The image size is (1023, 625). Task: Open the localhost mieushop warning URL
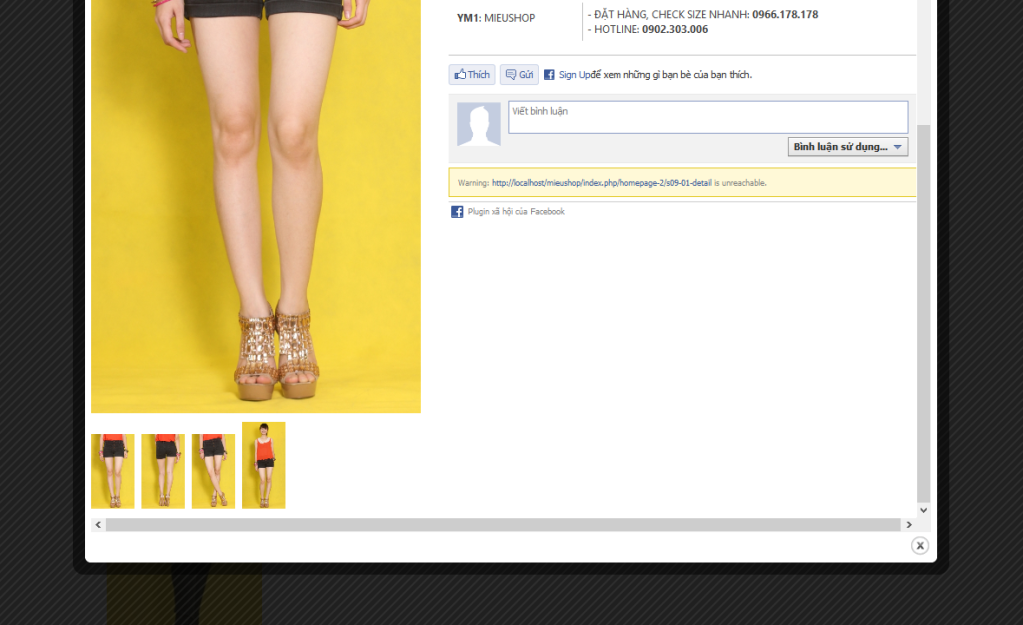coord(602,183)
